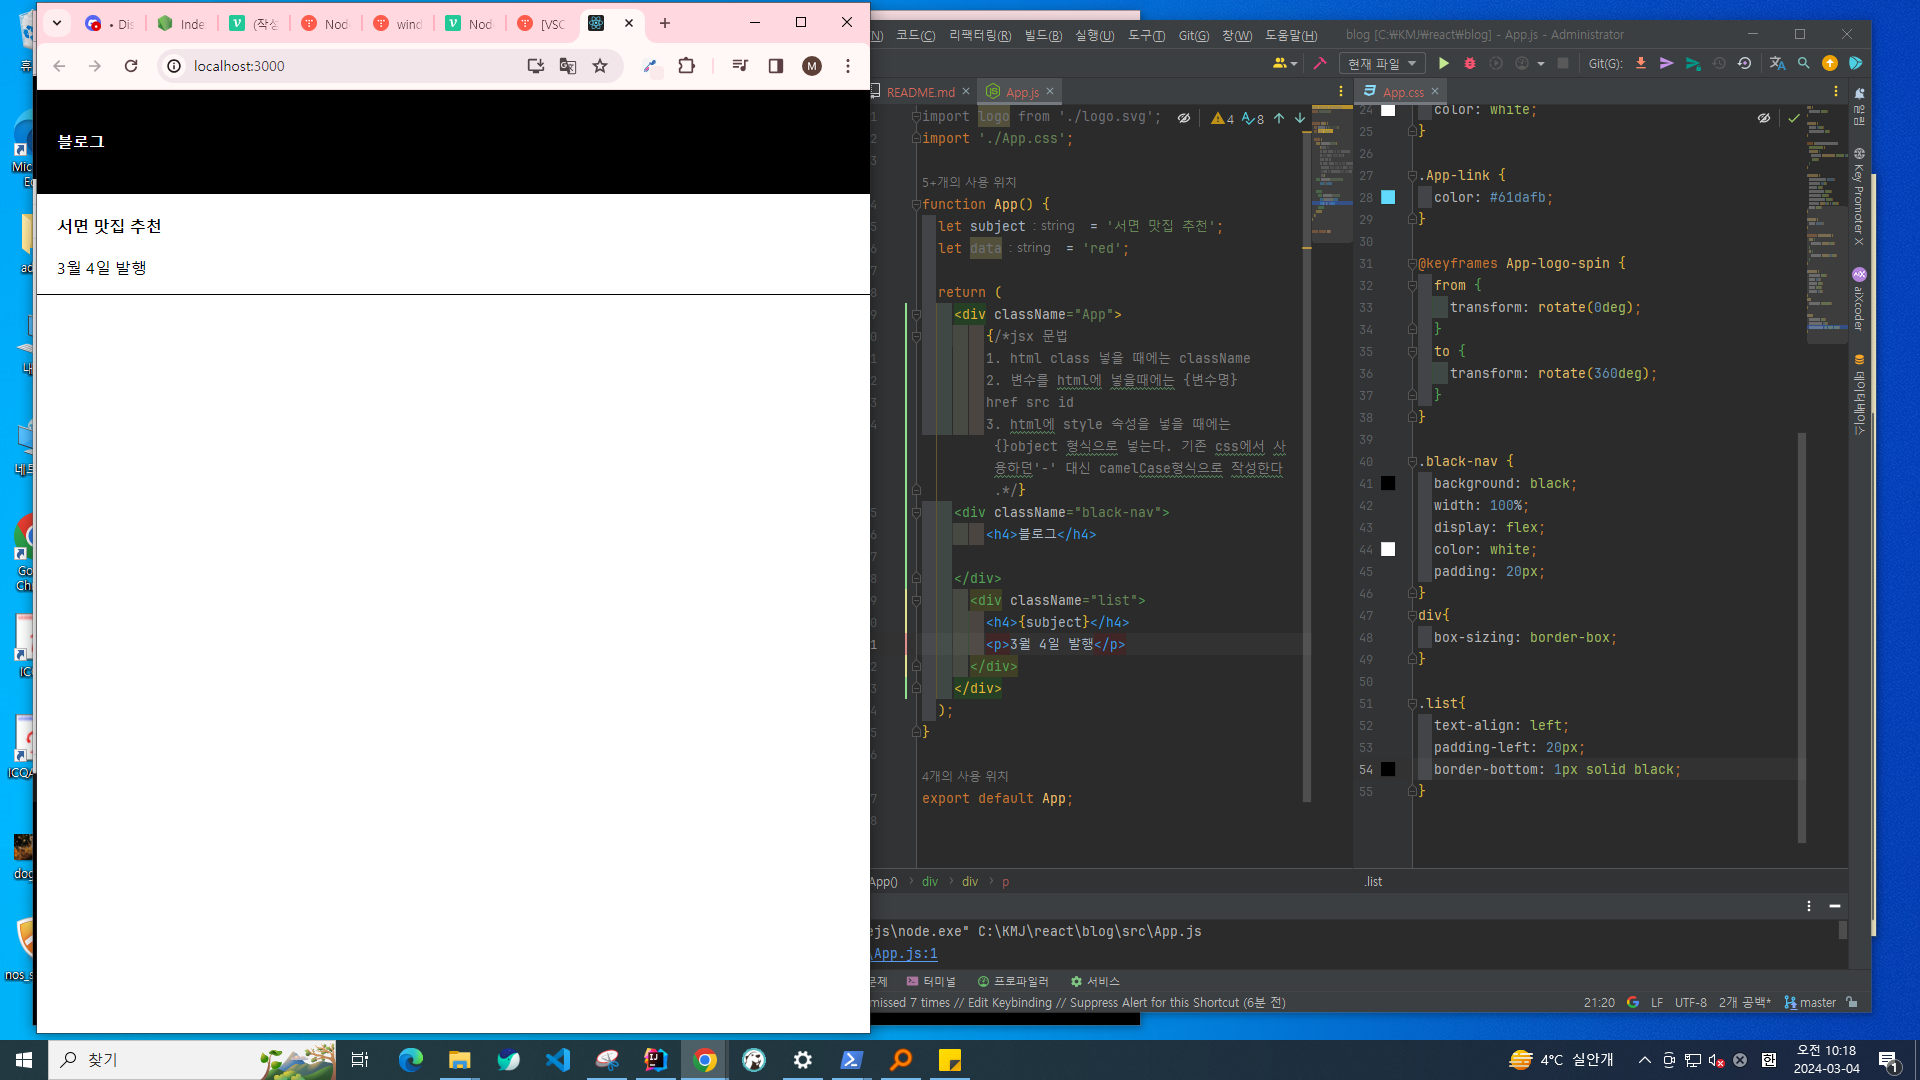
Task: Click Git push purple arrow icon
Action: [x=1667, y=63]
